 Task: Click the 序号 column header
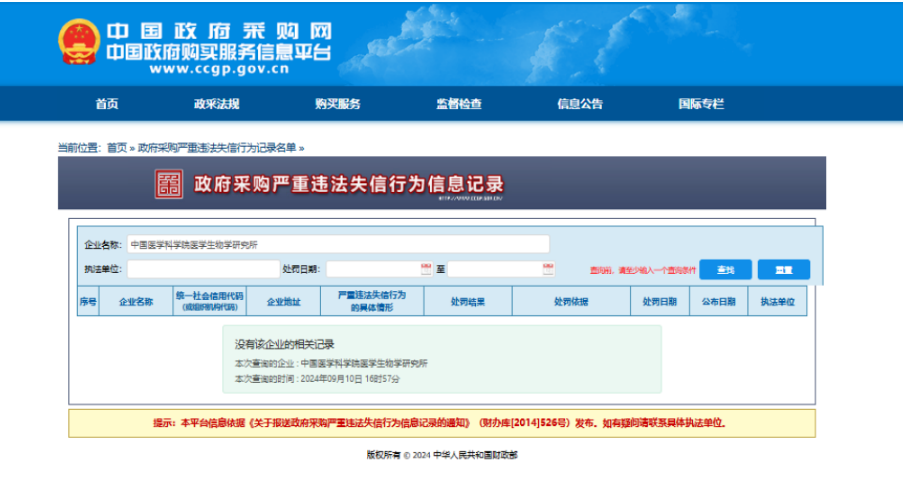pyautogui.click(x=88, y=301)
